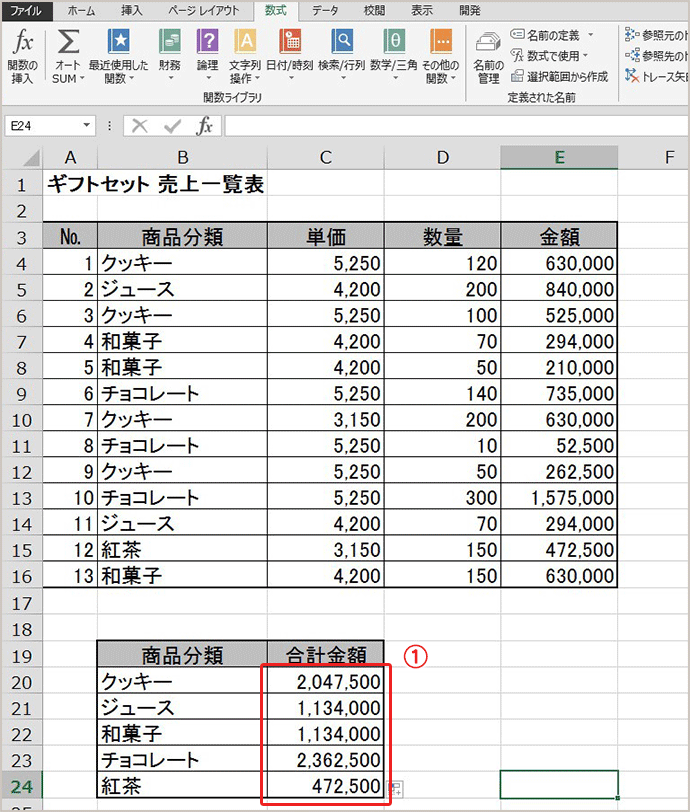
Task: Click the formula bar Cancel (X) icon
Action: [x=139, y=126]
